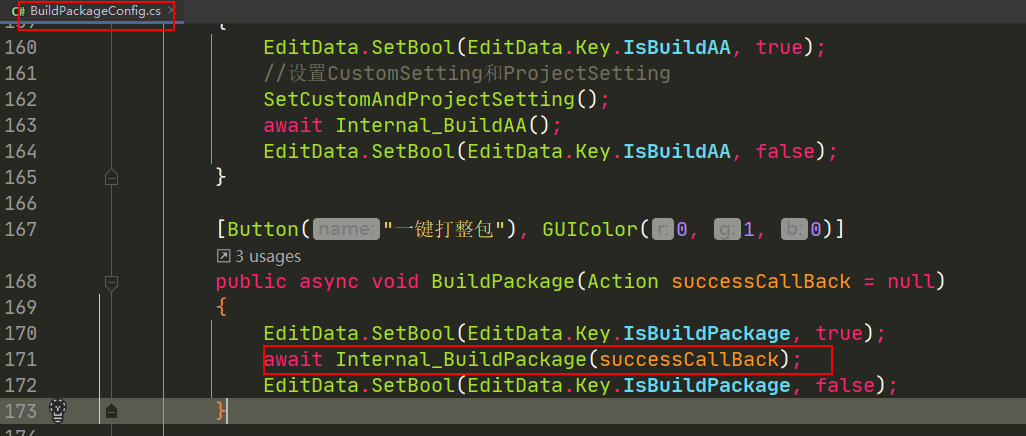Toggle the fold end marker at line 173
This screenshot has width=1026, height=436.
click(111, 410)
